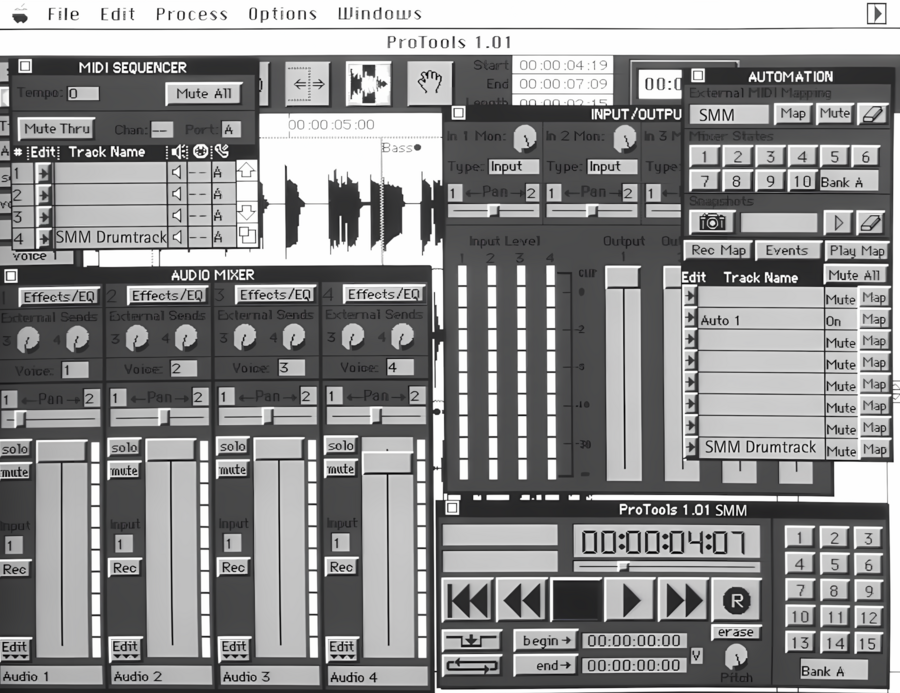The image size is (900, 693).
Task: Open the Edit popup under Audio 4 fader
Action: pyautogui.click(x=341, y=648)
